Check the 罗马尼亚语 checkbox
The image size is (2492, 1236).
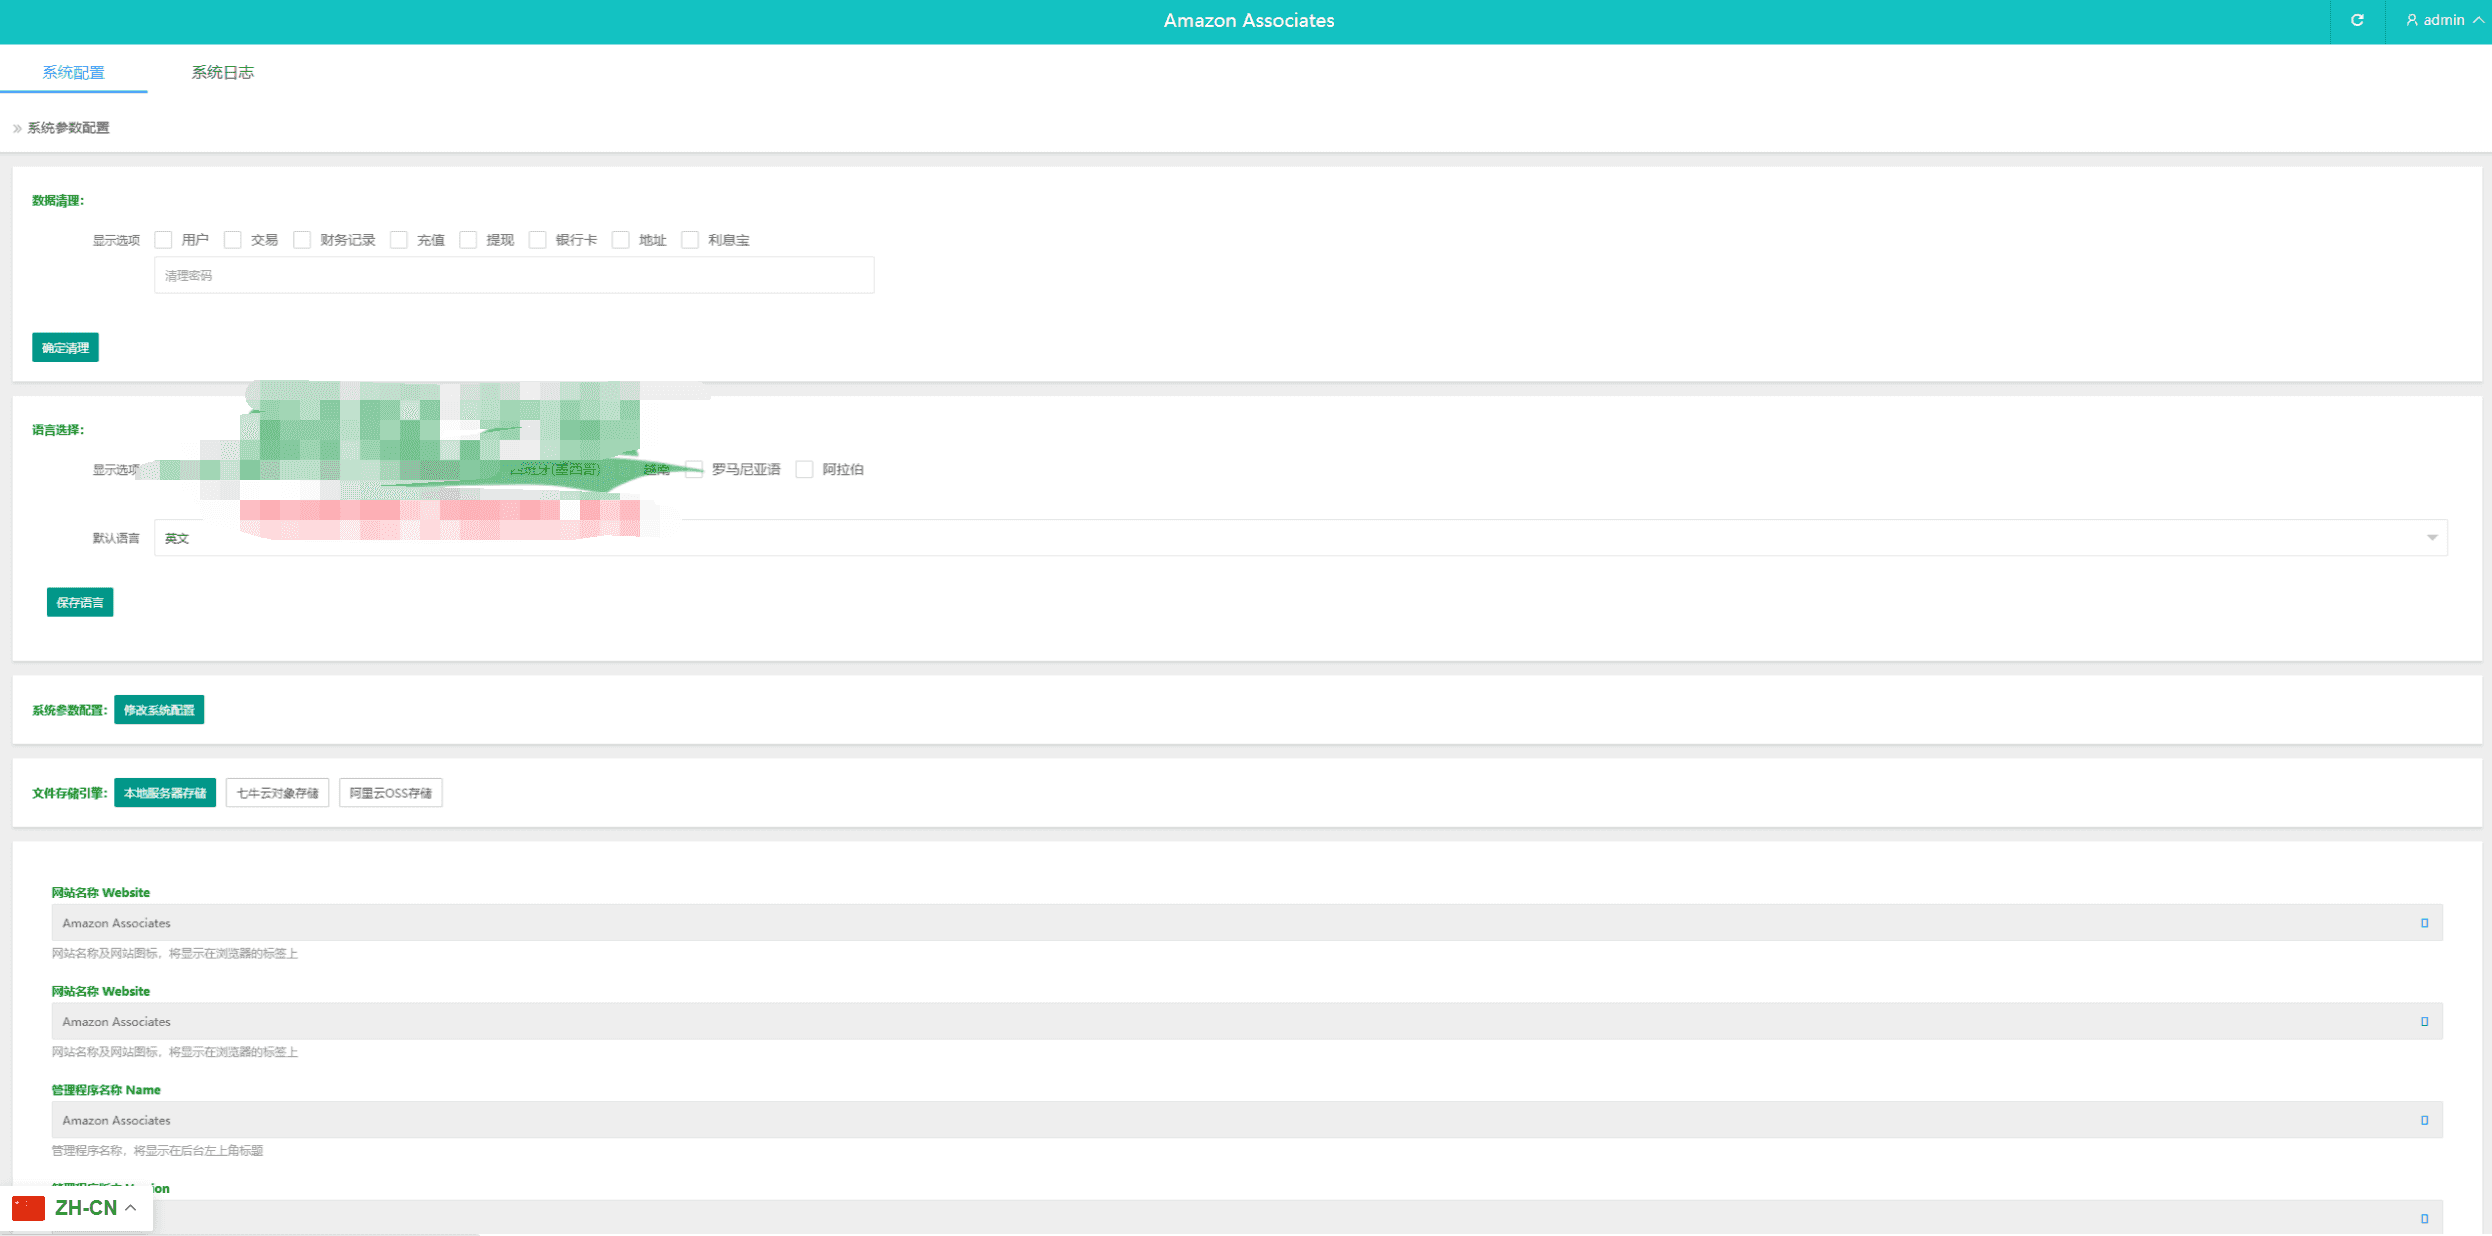click(x=694, y=470)
